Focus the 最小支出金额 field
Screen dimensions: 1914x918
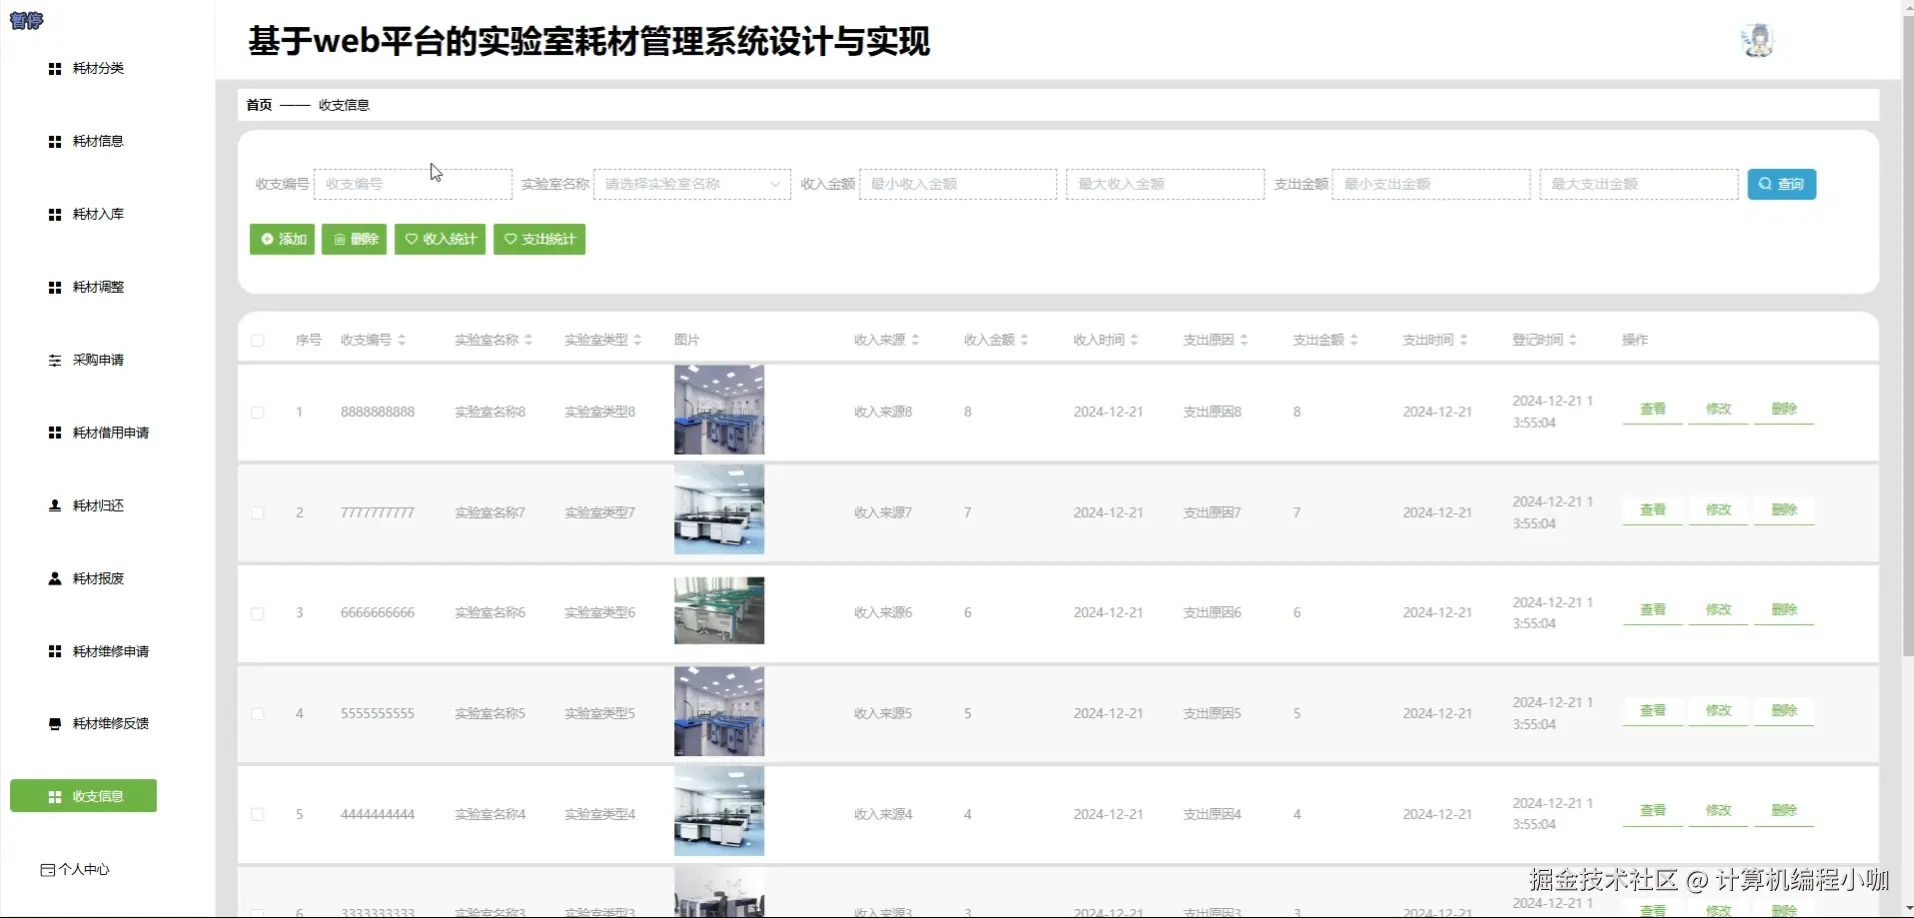tap(1431, 184)
